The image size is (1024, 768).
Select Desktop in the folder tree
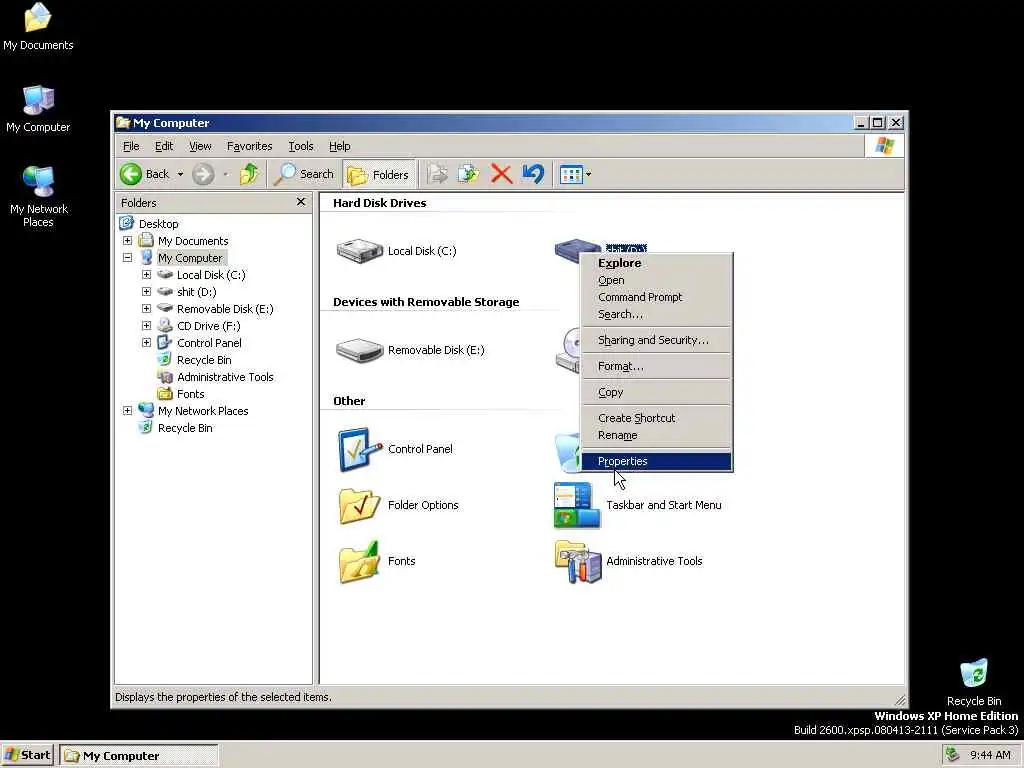[x=159, y=224]
